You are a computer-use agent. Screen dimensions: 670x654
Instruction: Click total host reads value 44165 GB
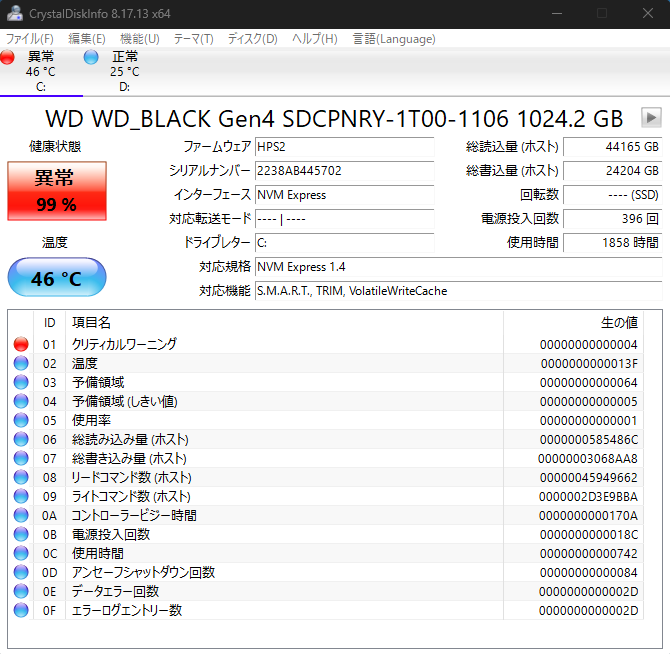(x=612, y=147)
